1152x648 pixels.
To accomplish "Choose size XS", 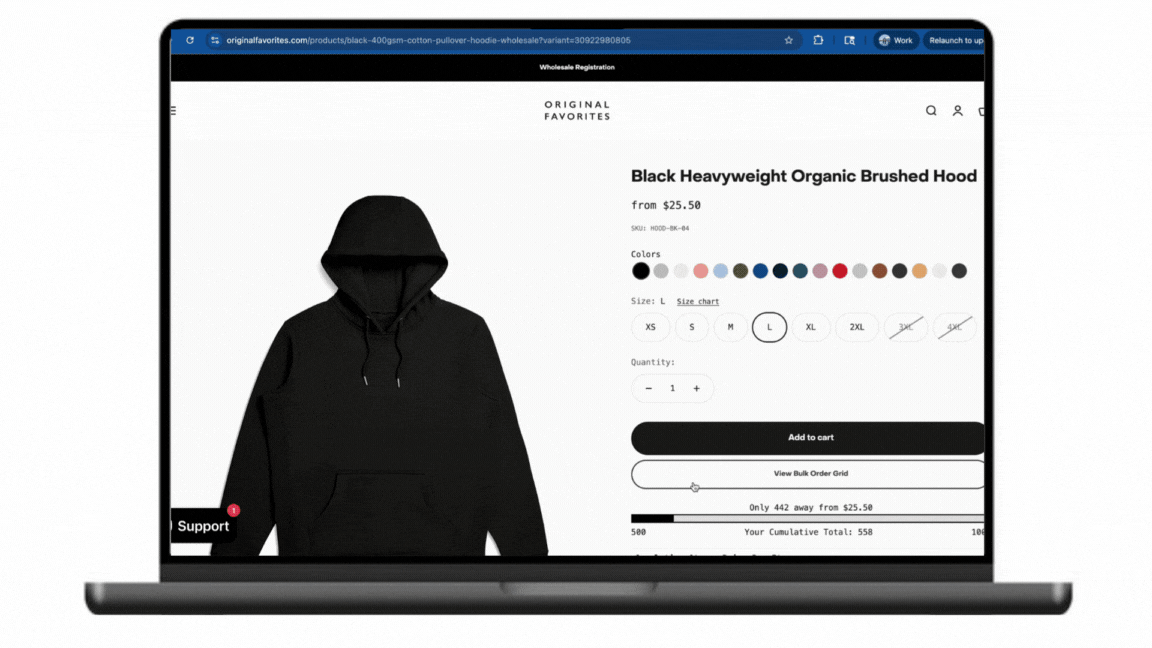I will (650, 327).
